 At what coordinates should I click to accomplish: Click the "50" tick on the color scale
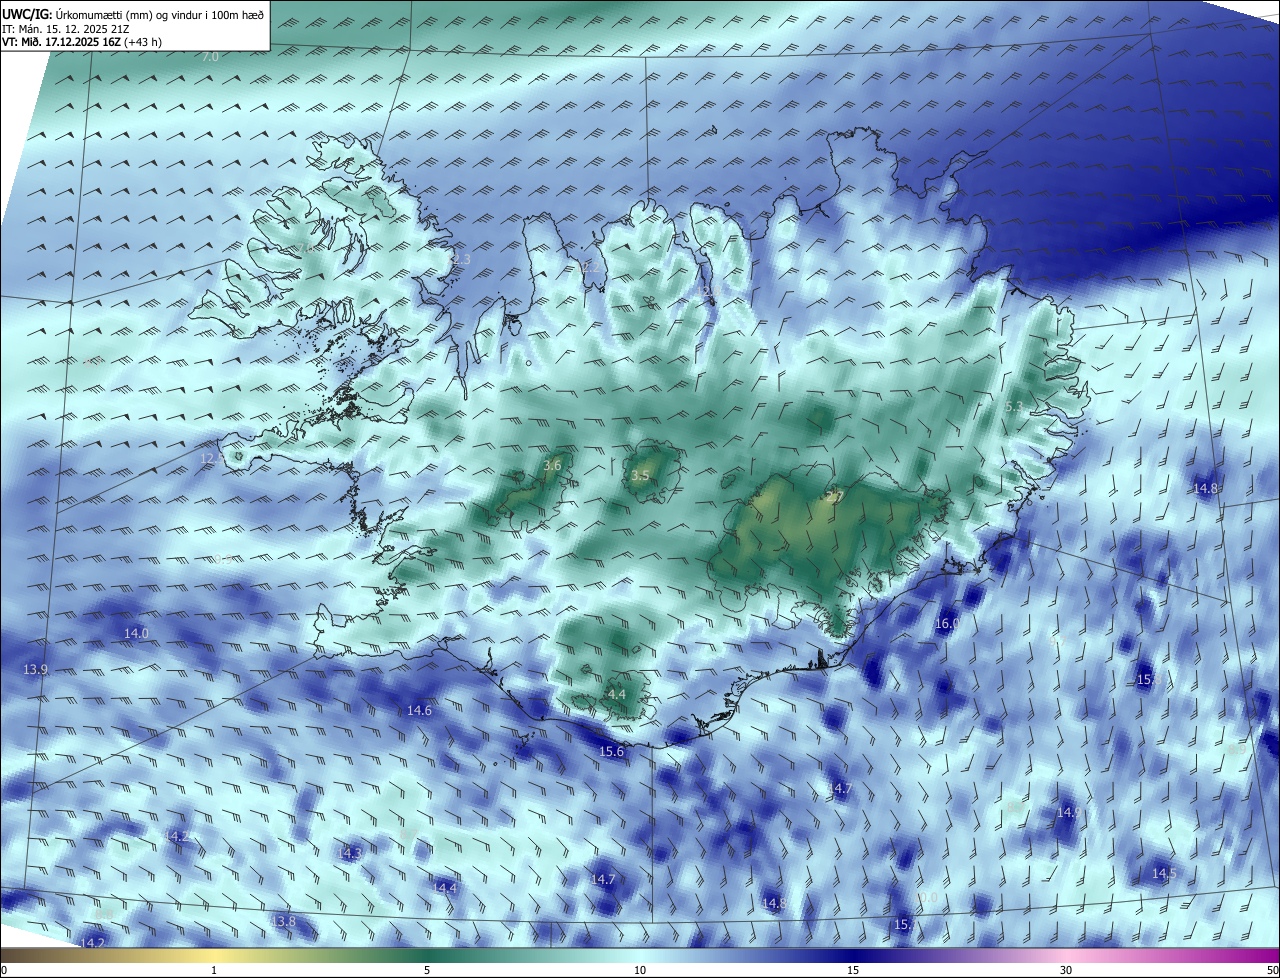(1272, 970)
